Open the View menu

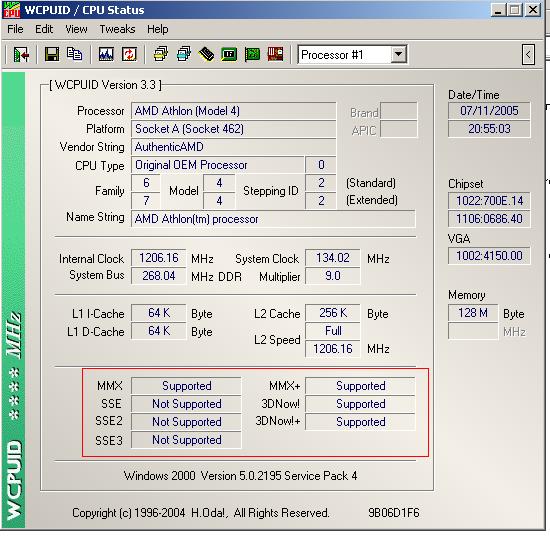click(x=76, y=29)
